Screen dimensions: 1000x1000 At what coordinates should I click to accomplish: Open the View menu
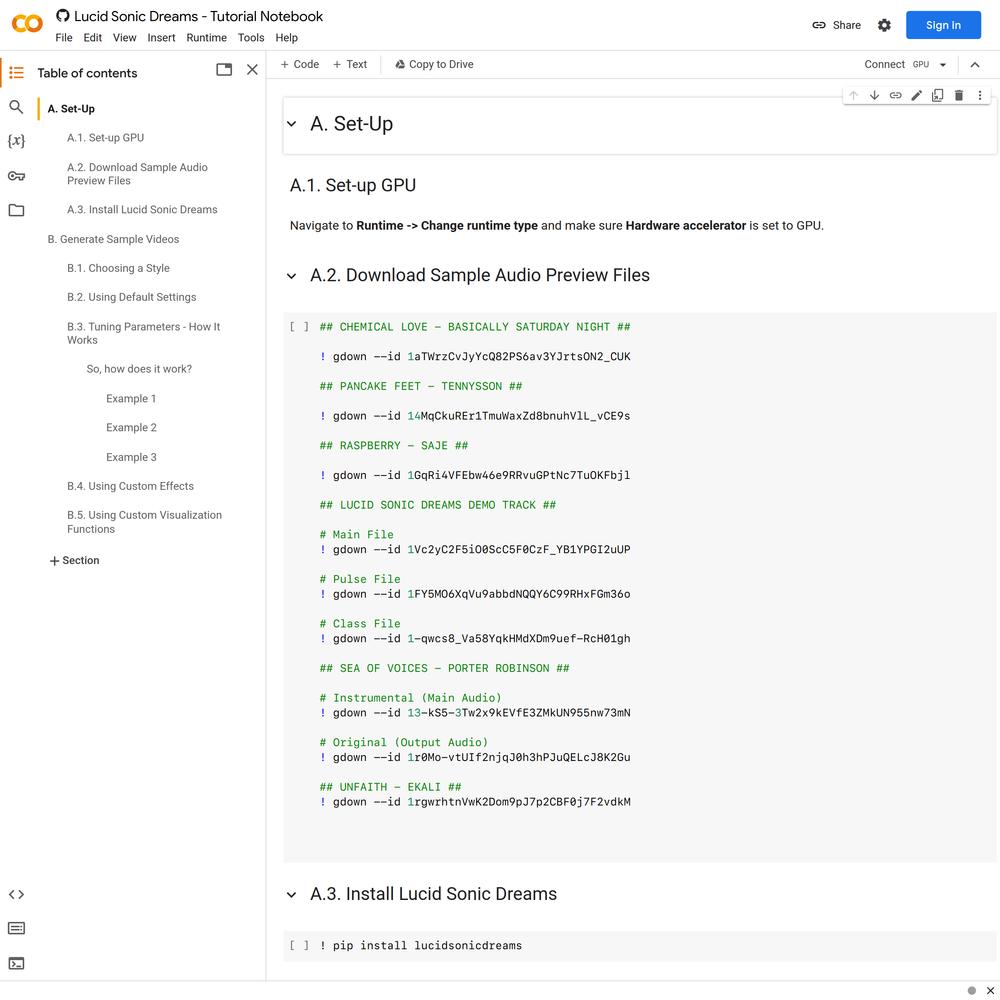[124, 38]
